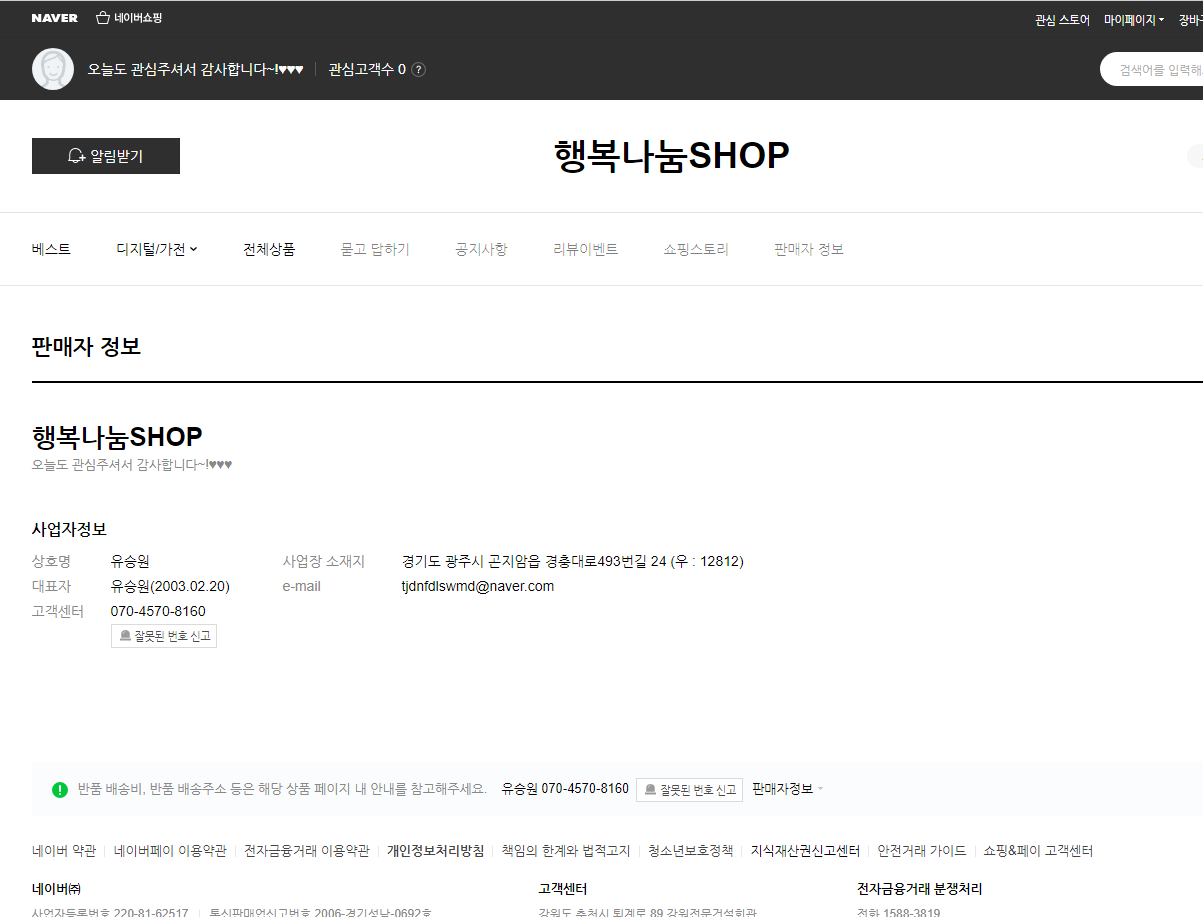Click the phone number 070-4570-8160 under 고객센터
Screen dimensions: 1203x917
pyautogui.click(x=158, y=611)
